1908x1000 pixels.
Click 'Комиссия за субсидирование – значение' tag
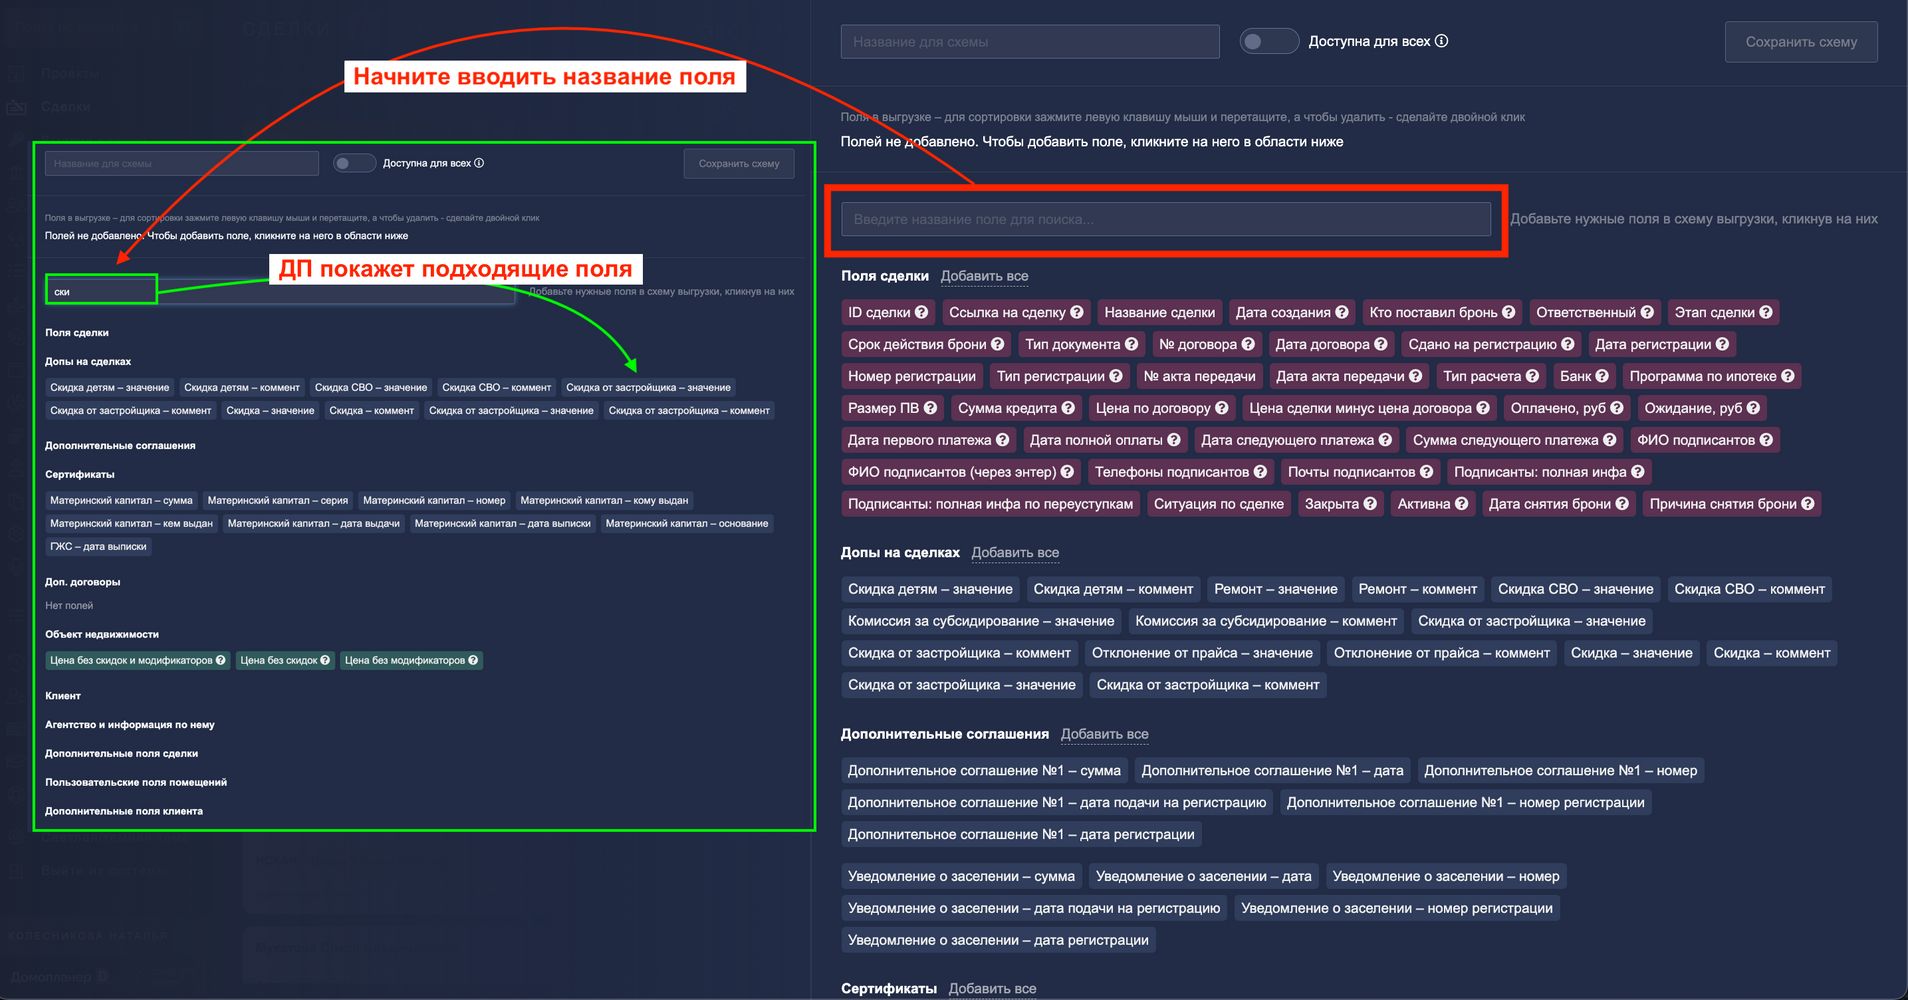(981, 621)
